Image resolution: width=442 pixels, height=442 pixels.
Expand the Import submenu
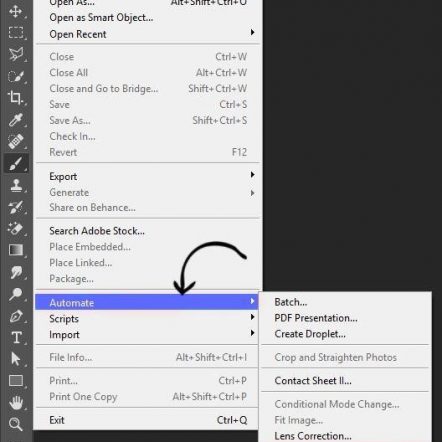[x=147, y=334]
